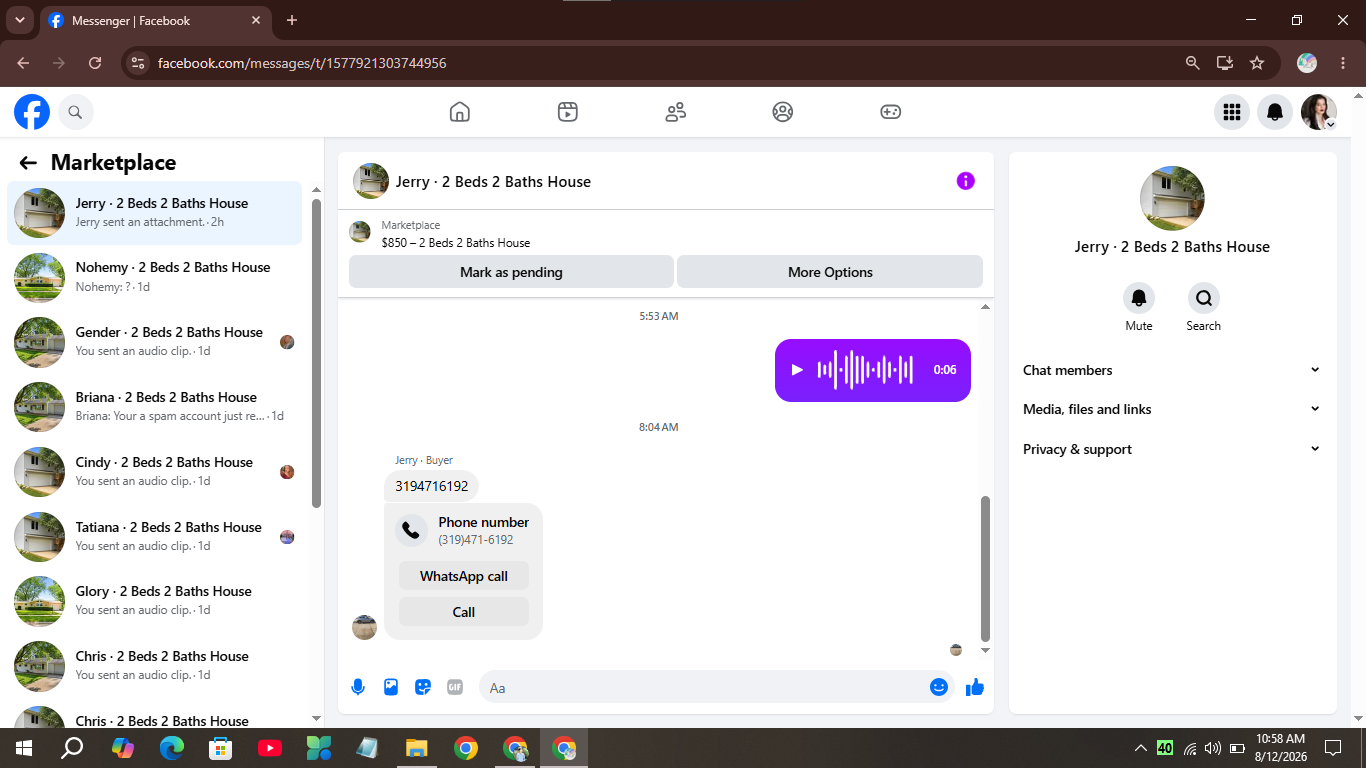Open the account profile picture menu
This screenshot has height=768, width=1366.
pyautogui.click(x=1318, y=112)
